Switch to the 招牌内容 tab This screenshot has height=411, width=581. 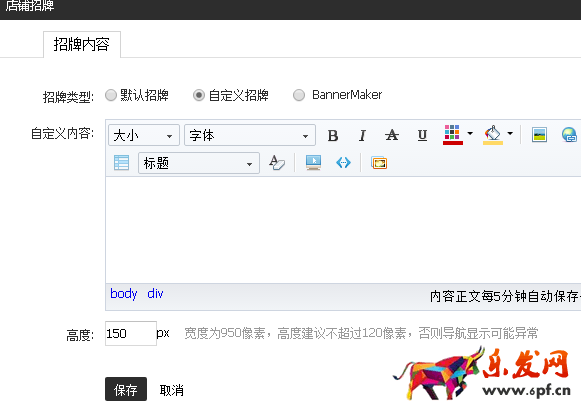point(82,44)
